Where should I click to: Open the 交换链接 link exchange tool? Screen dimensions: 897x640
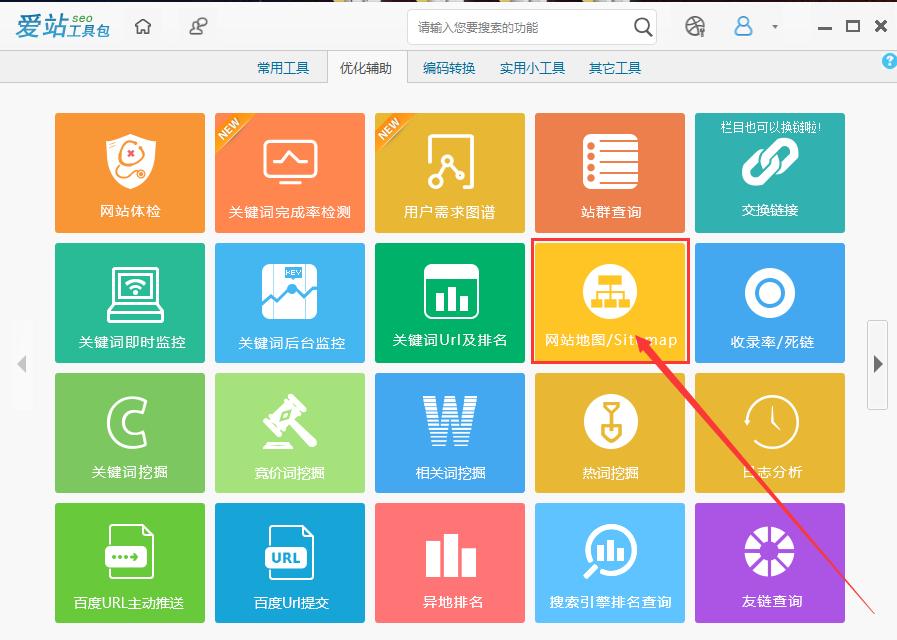(x=769, y=172)
